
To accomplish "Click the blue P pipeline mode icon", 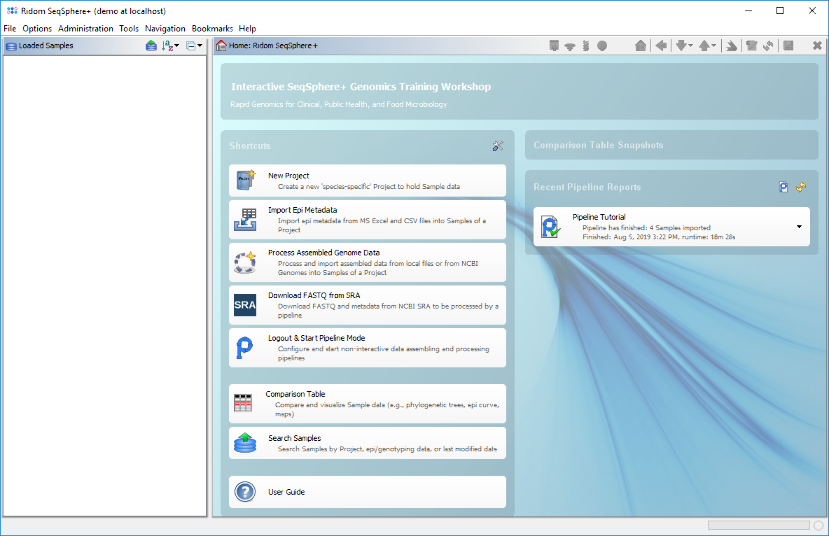I will tap(244, 348).
